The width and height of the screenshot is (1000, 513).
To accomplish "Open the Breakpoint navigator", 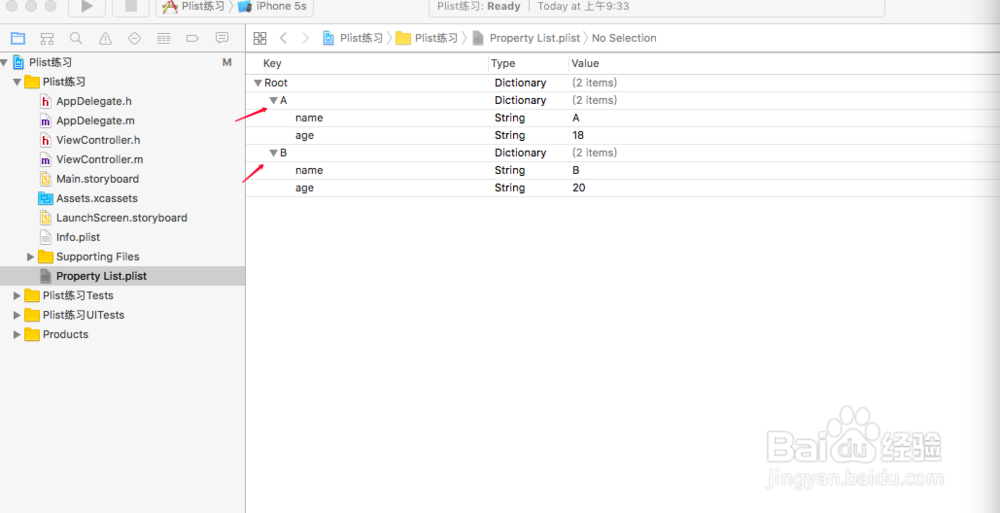I will [193, 38].
